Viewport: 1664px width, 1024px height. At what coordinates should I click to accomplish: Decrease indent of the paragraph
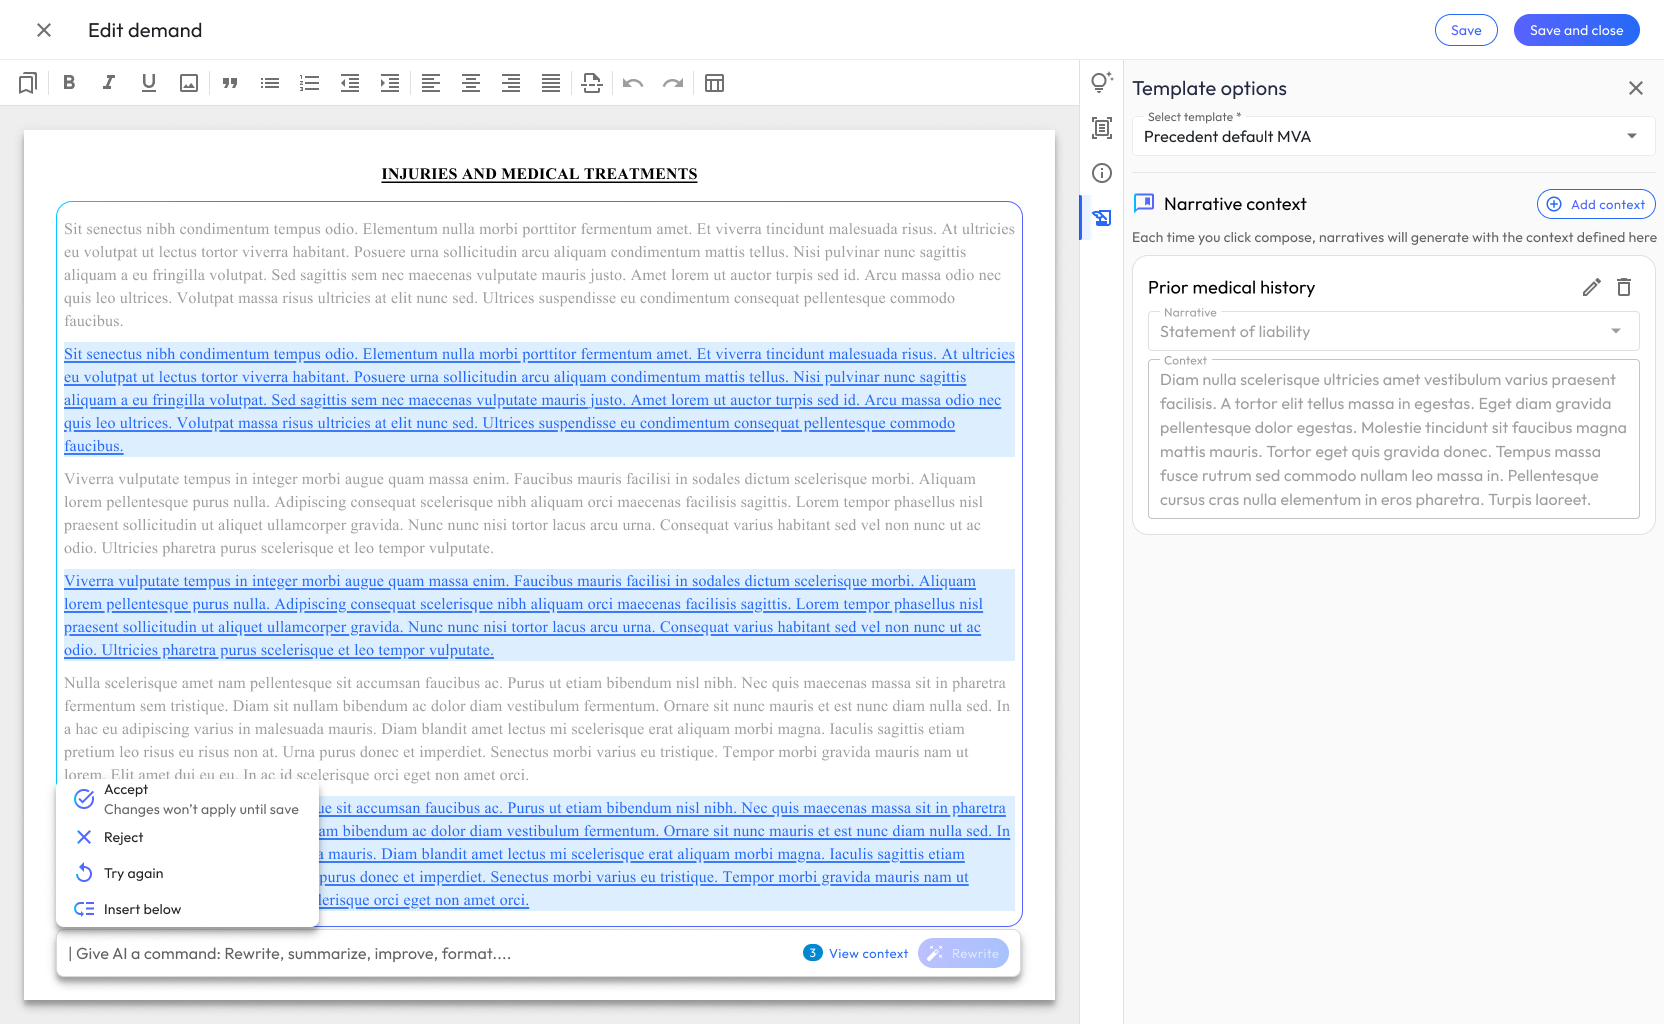[x=350, y=83]
